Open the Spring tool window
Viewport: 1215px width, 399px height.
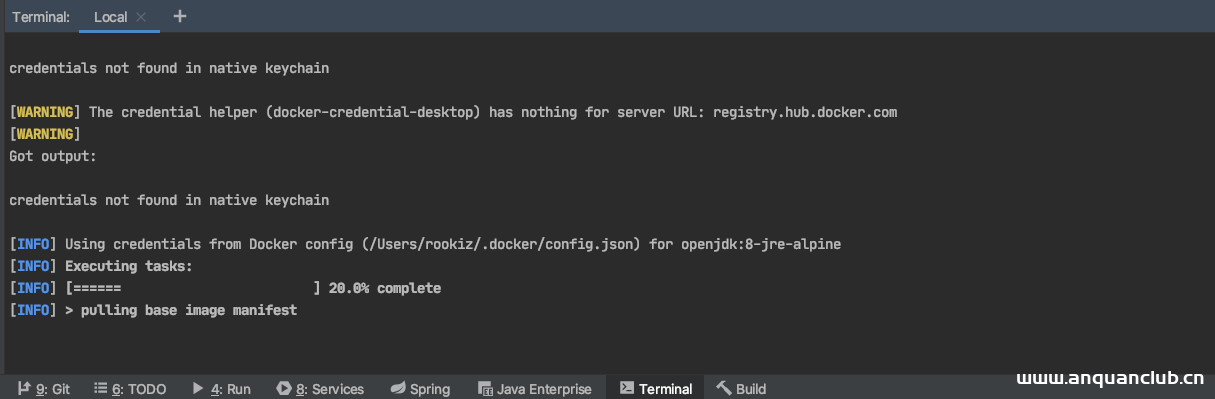coord(420,389)
